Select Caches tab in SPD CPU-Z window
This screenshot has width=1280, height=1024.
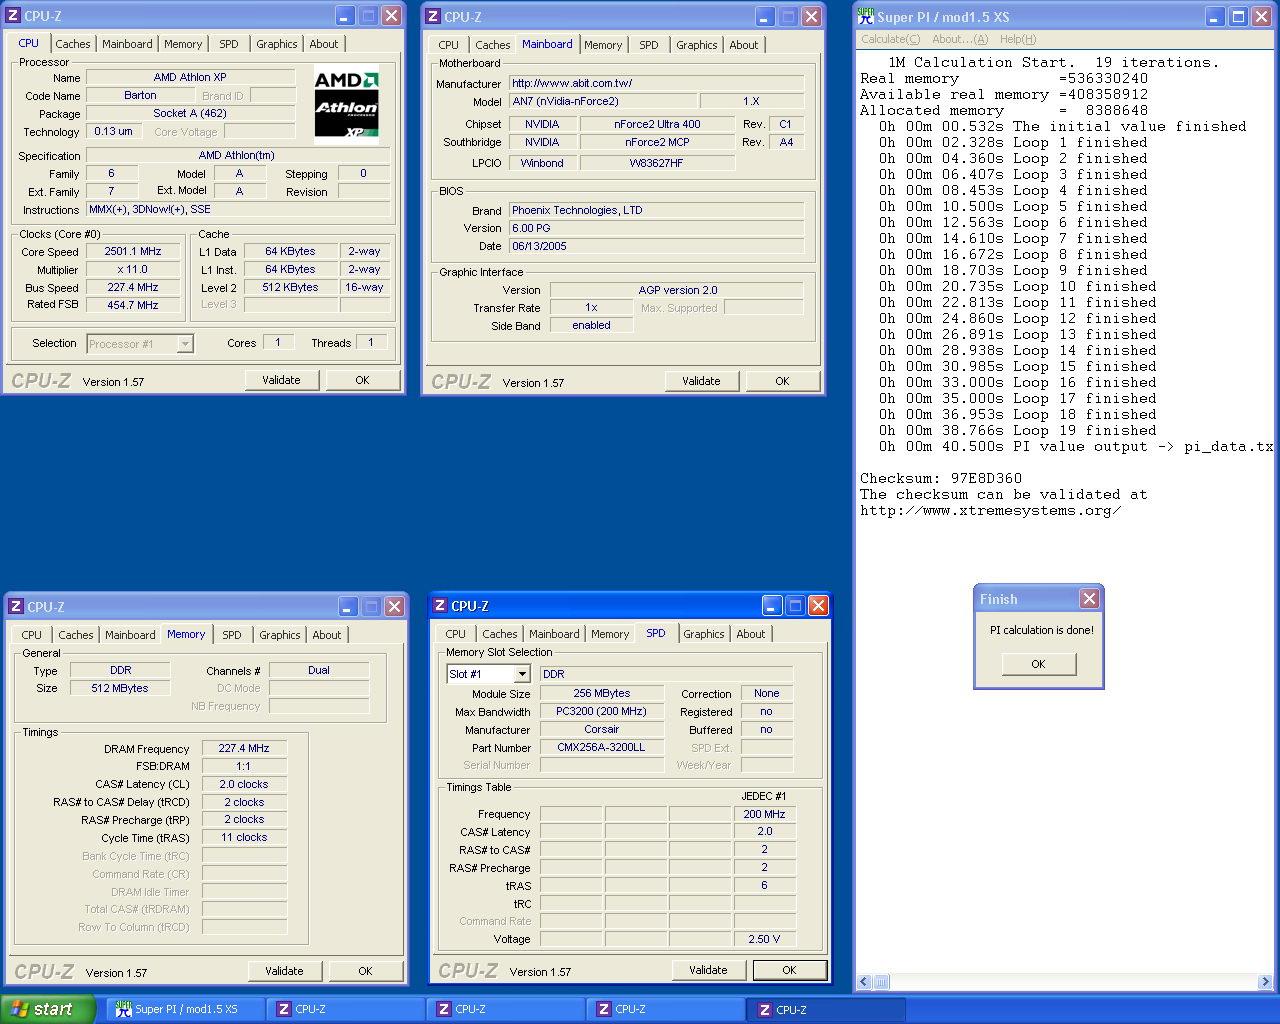pos(500,634)
